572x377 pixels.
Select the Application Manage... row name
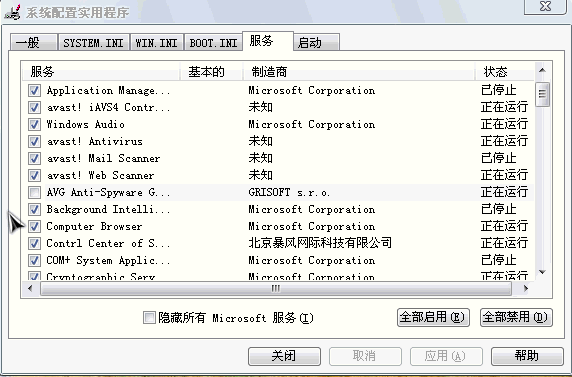tap(108, 91)
